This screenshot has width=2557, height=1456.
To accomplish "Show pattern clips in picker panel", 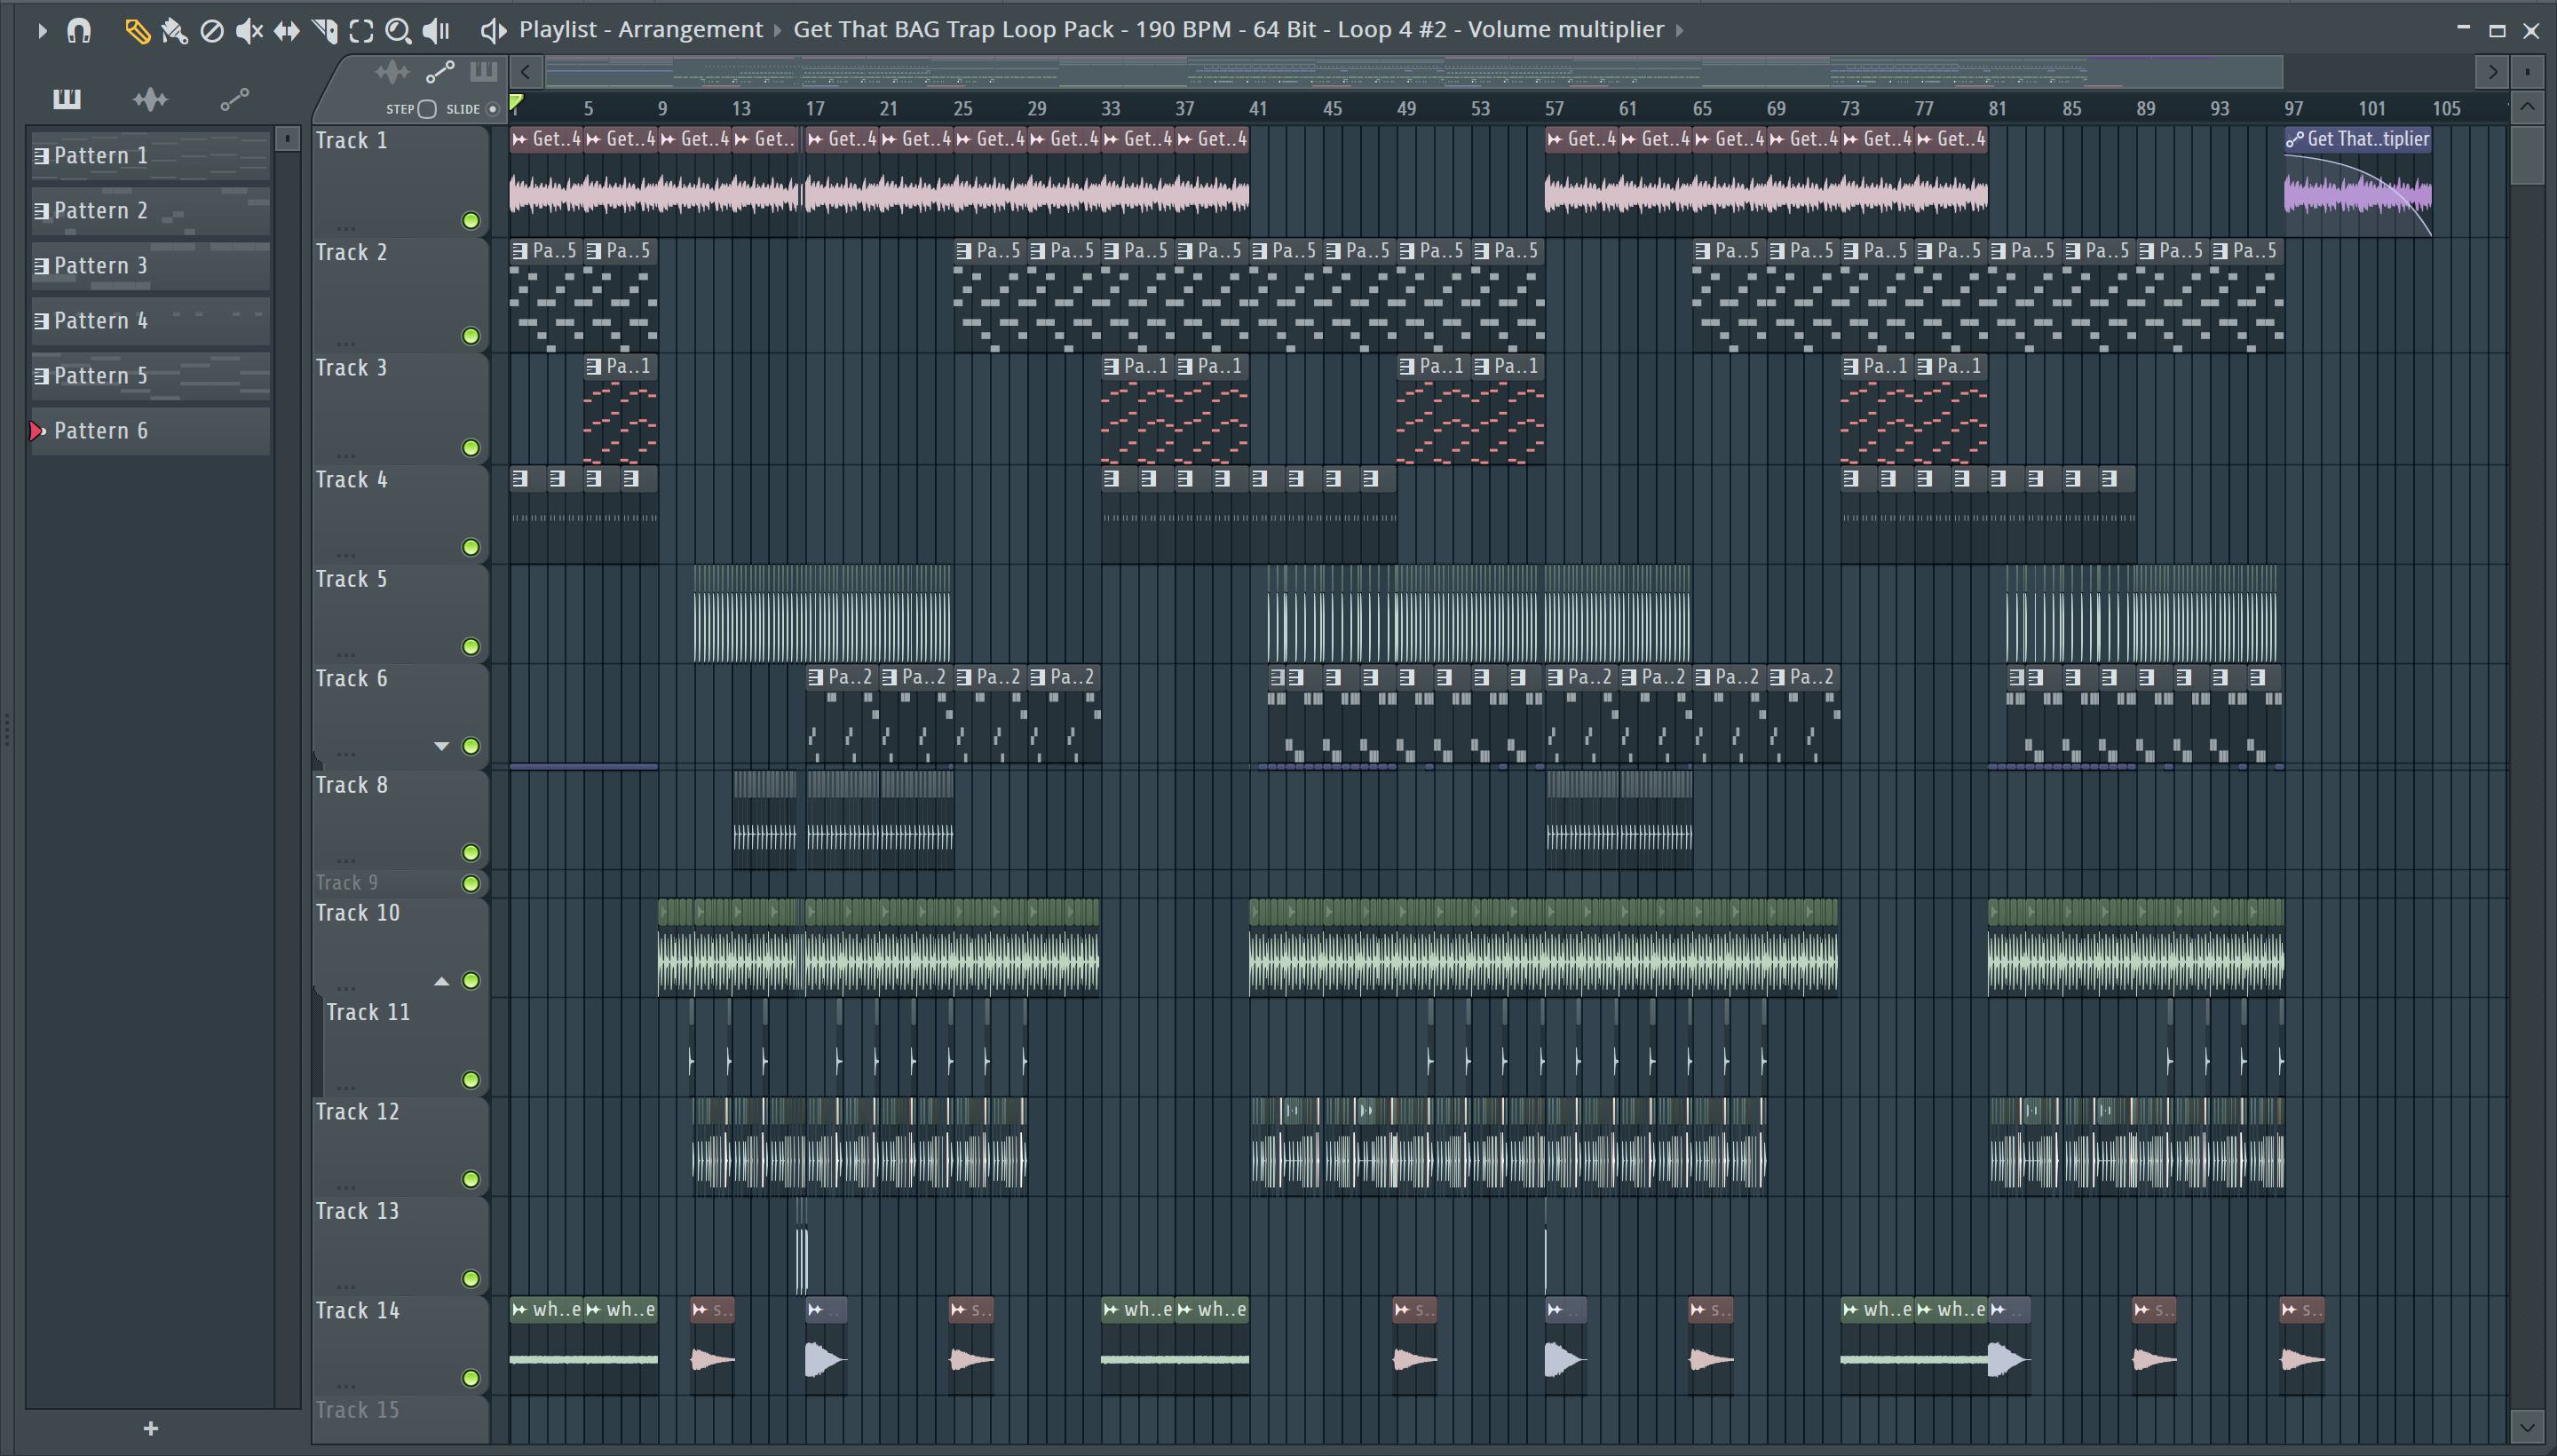I will pos(67,98).
